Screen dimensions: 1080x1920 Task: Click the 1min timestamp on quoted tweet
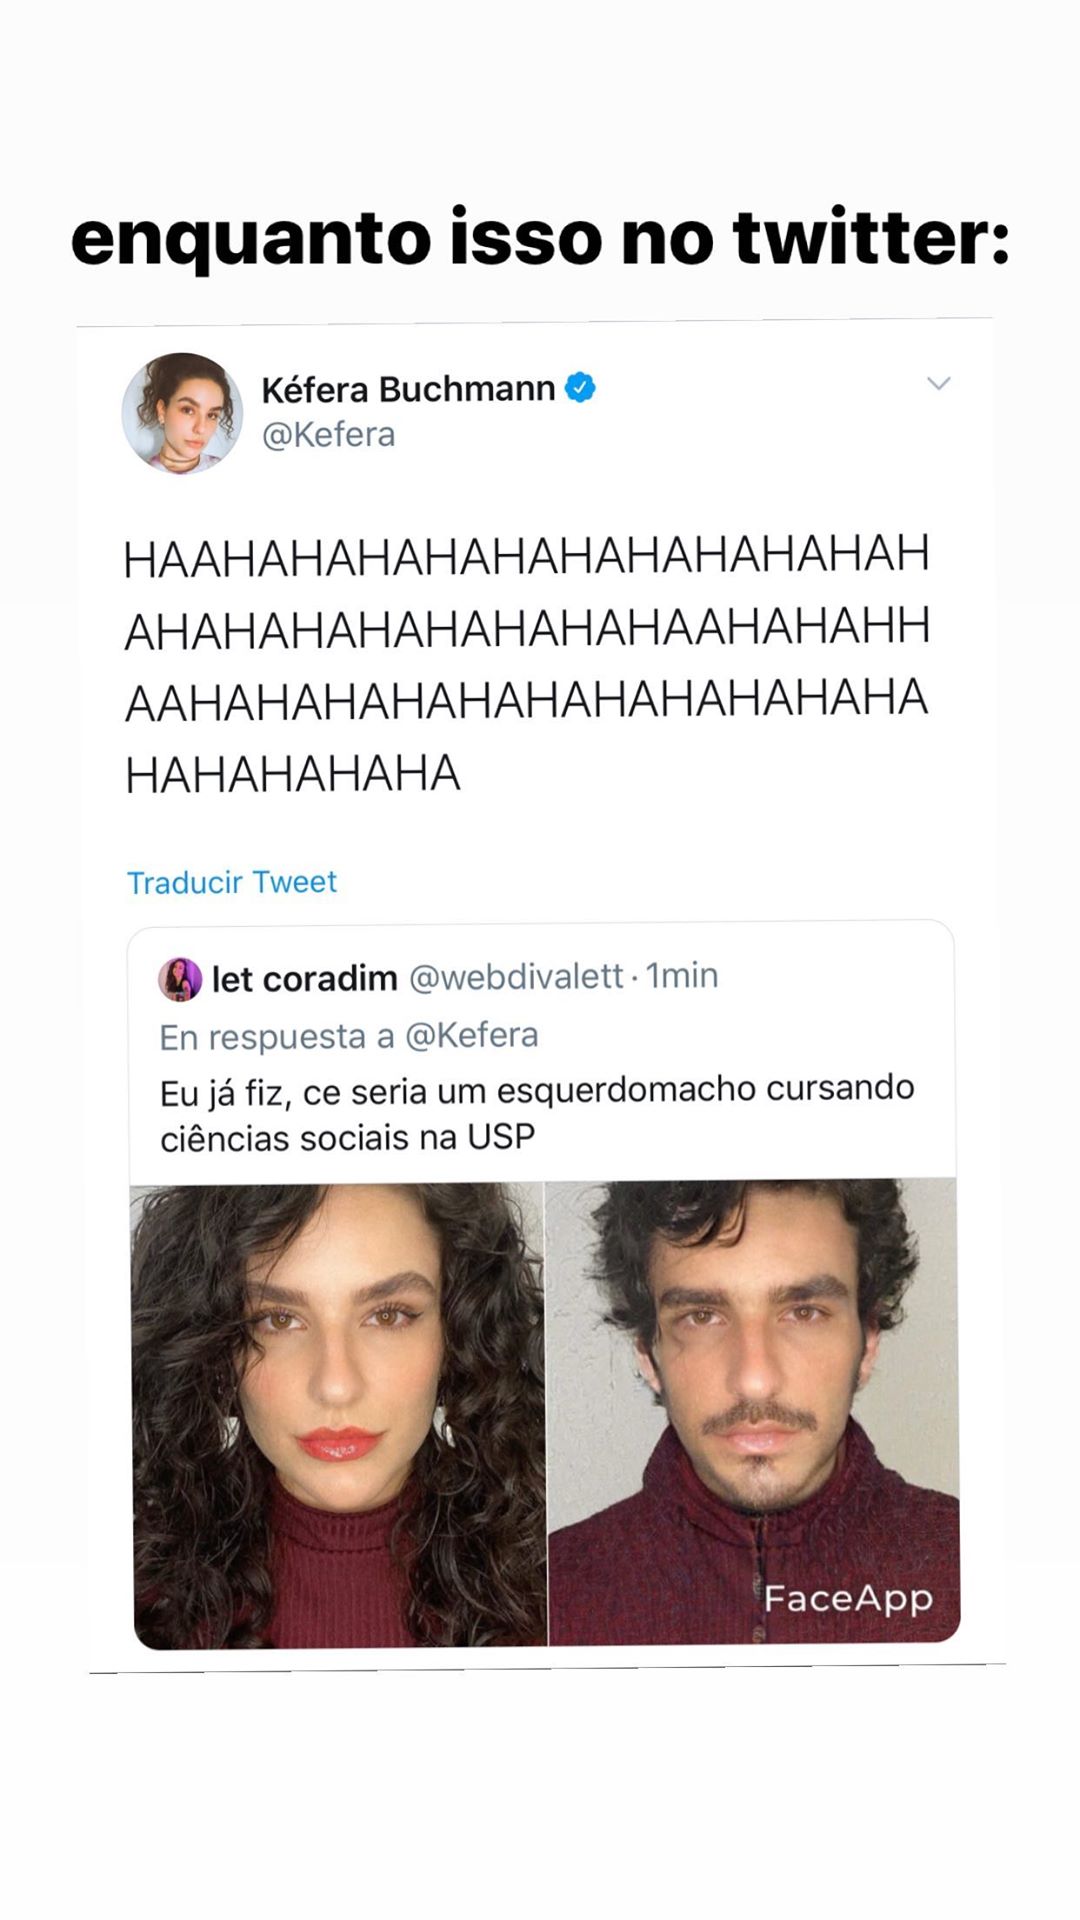(x=682, y=975)
